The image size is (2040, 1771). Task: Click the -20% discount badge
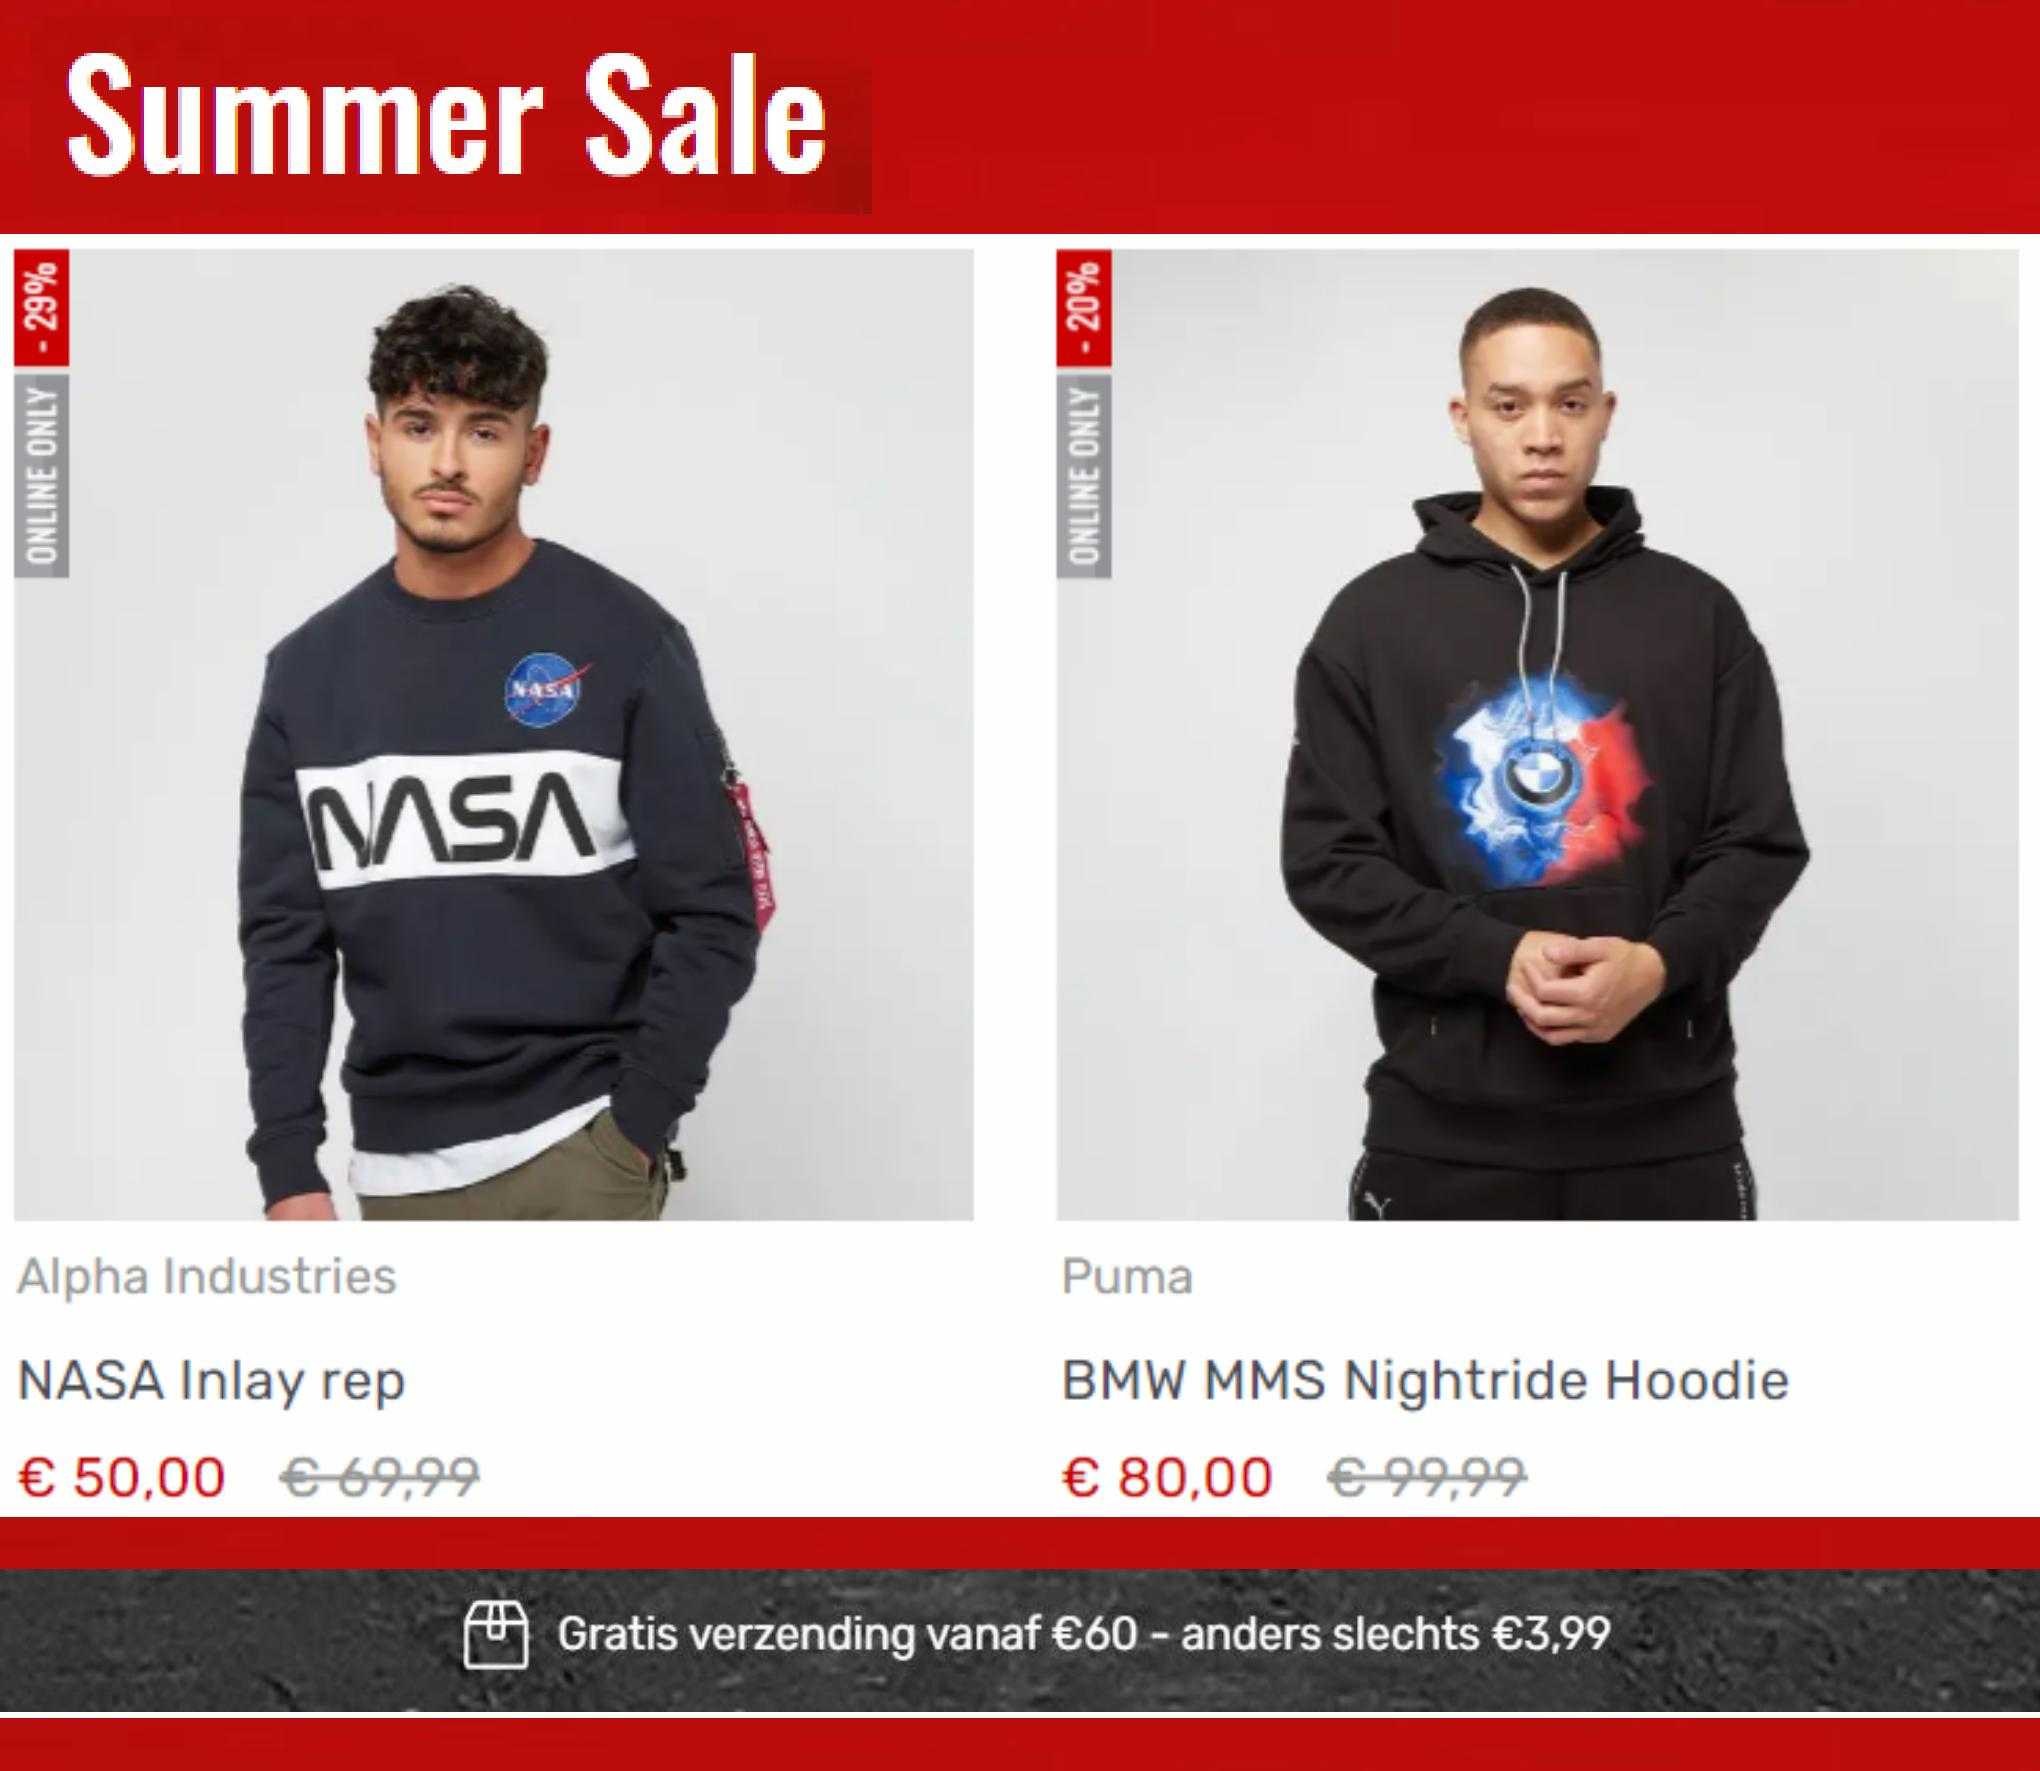click(1084, 309)
